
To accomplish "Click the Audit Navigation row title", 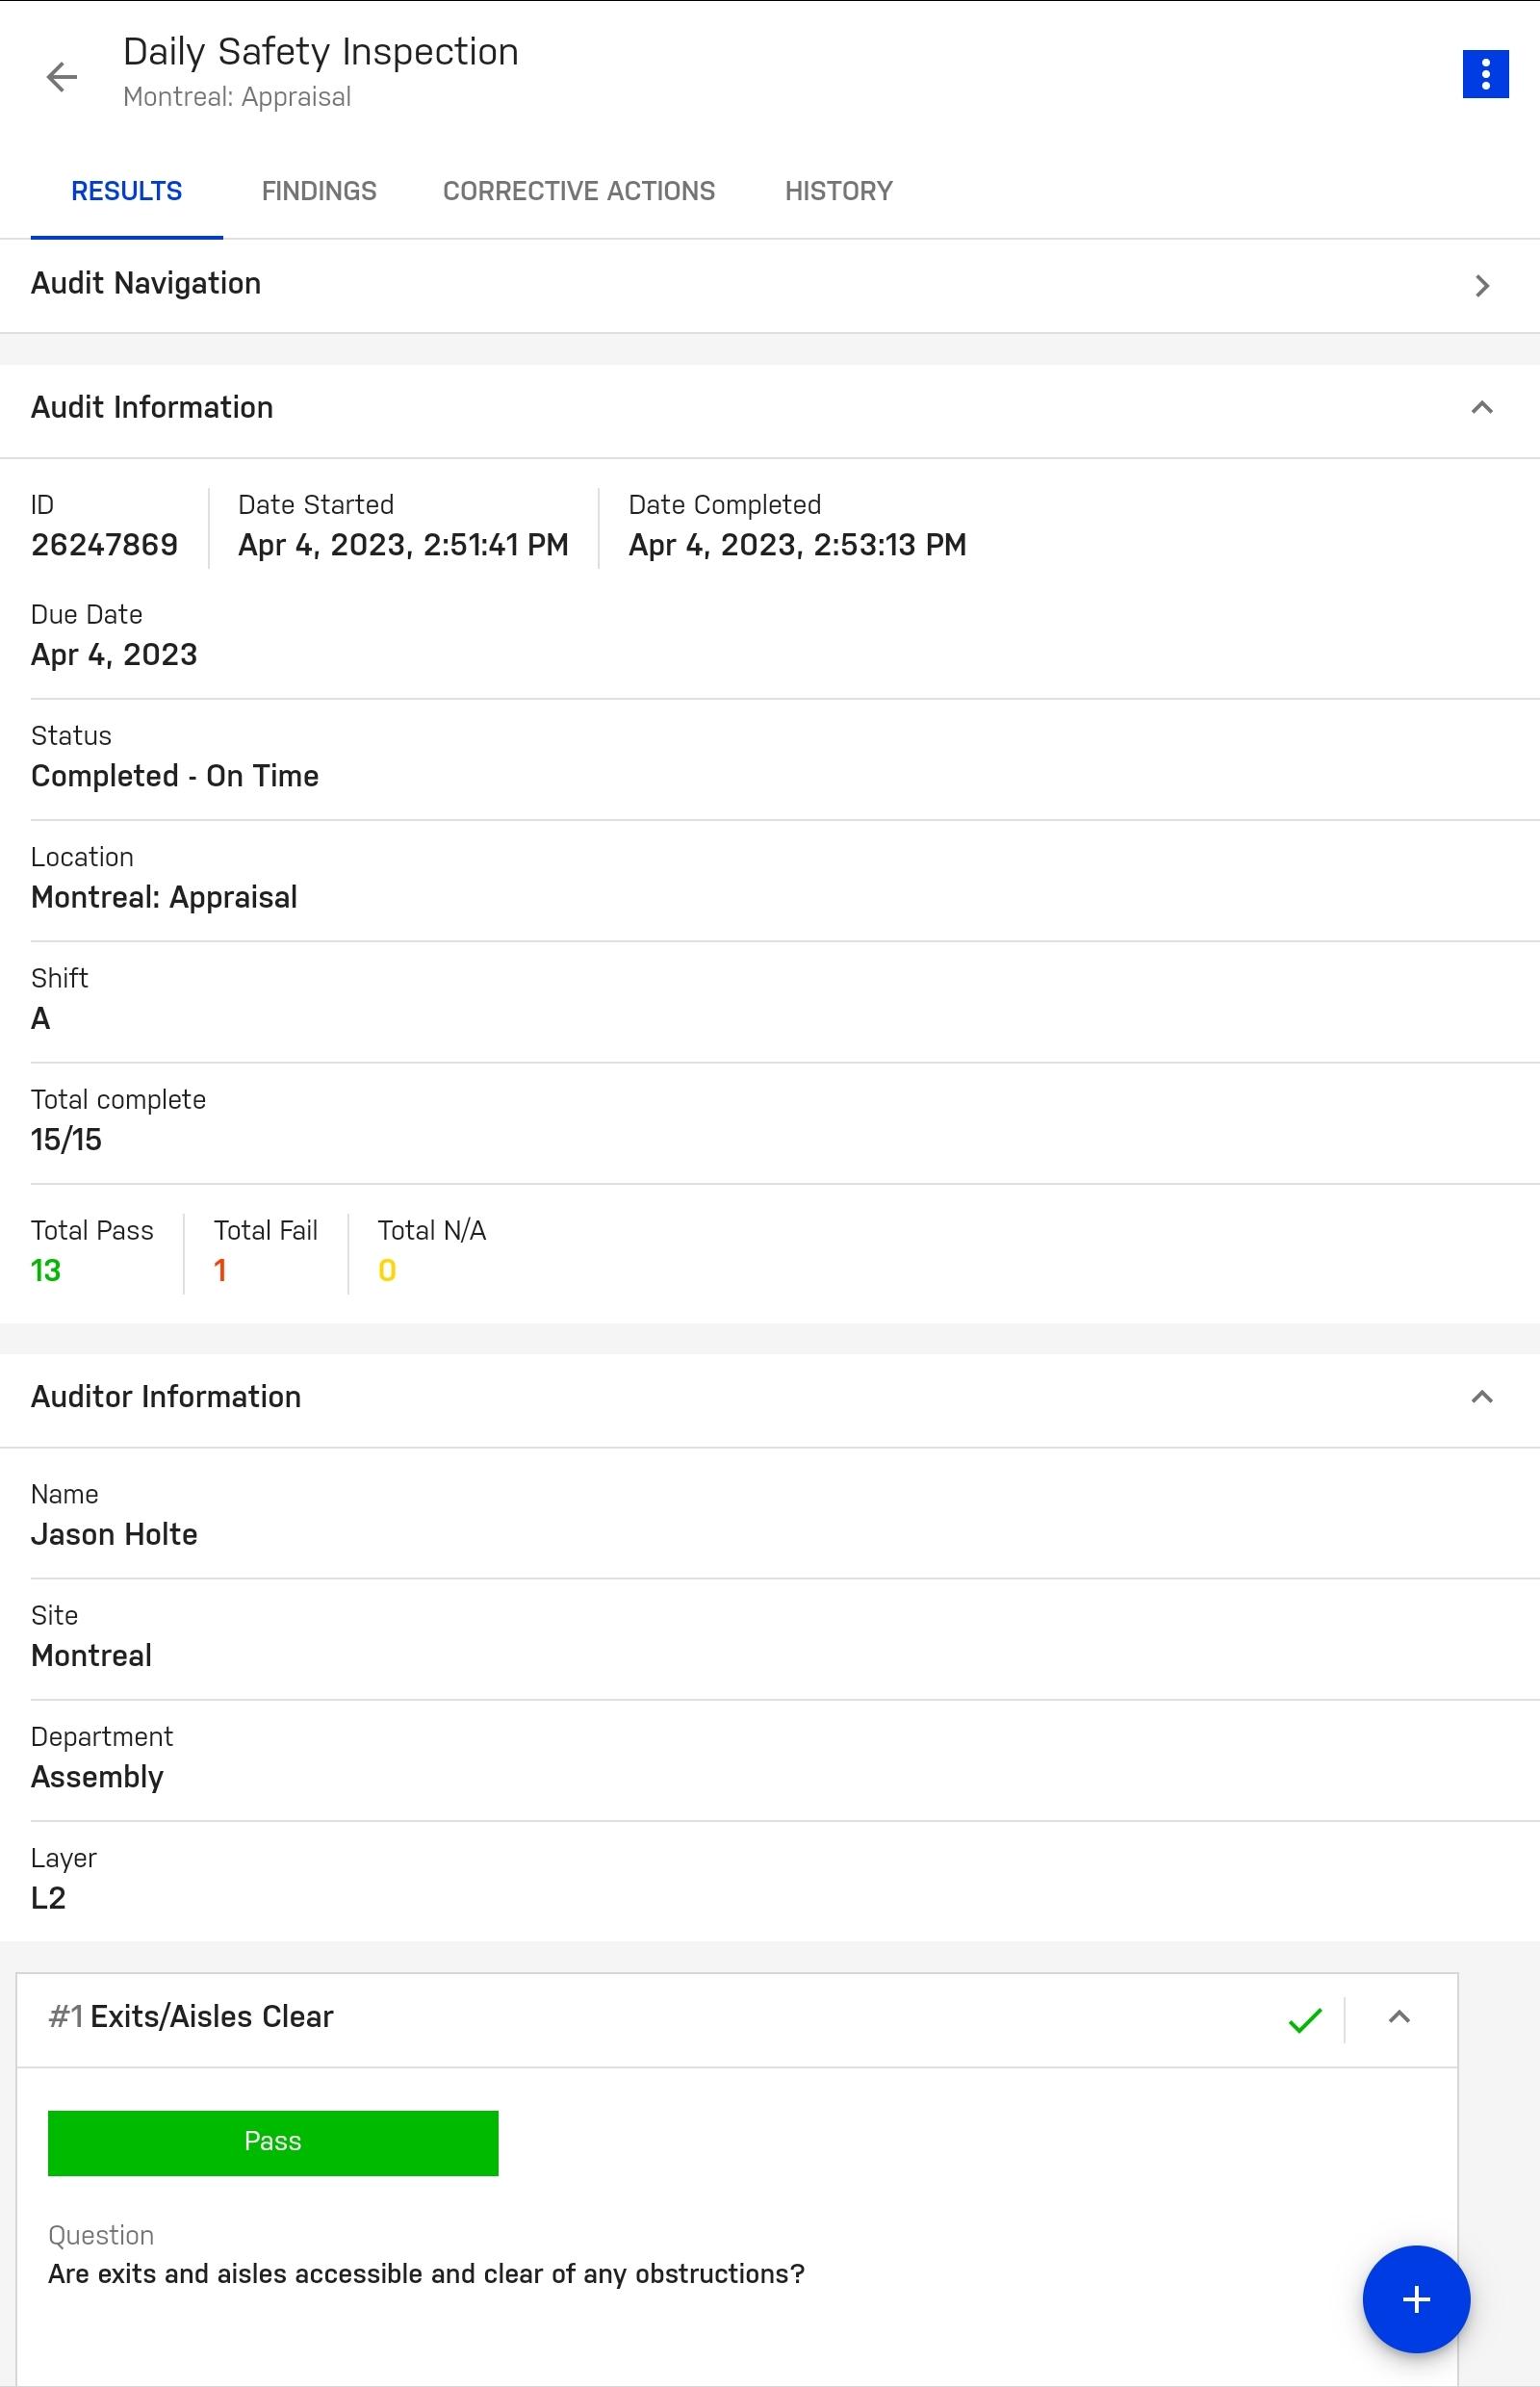I will (146, 284).
